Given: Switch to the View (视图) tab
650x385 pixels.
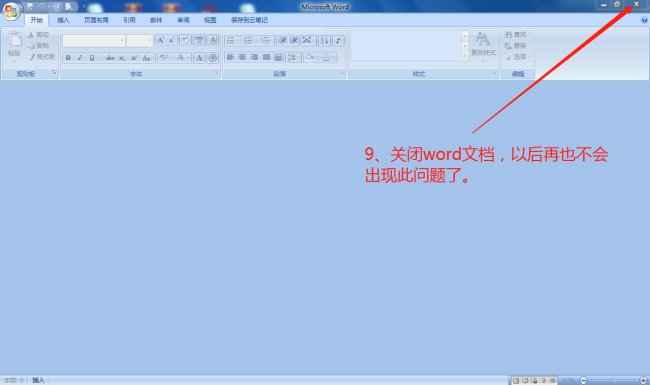Looking at the screenshot, I should 210,20.
